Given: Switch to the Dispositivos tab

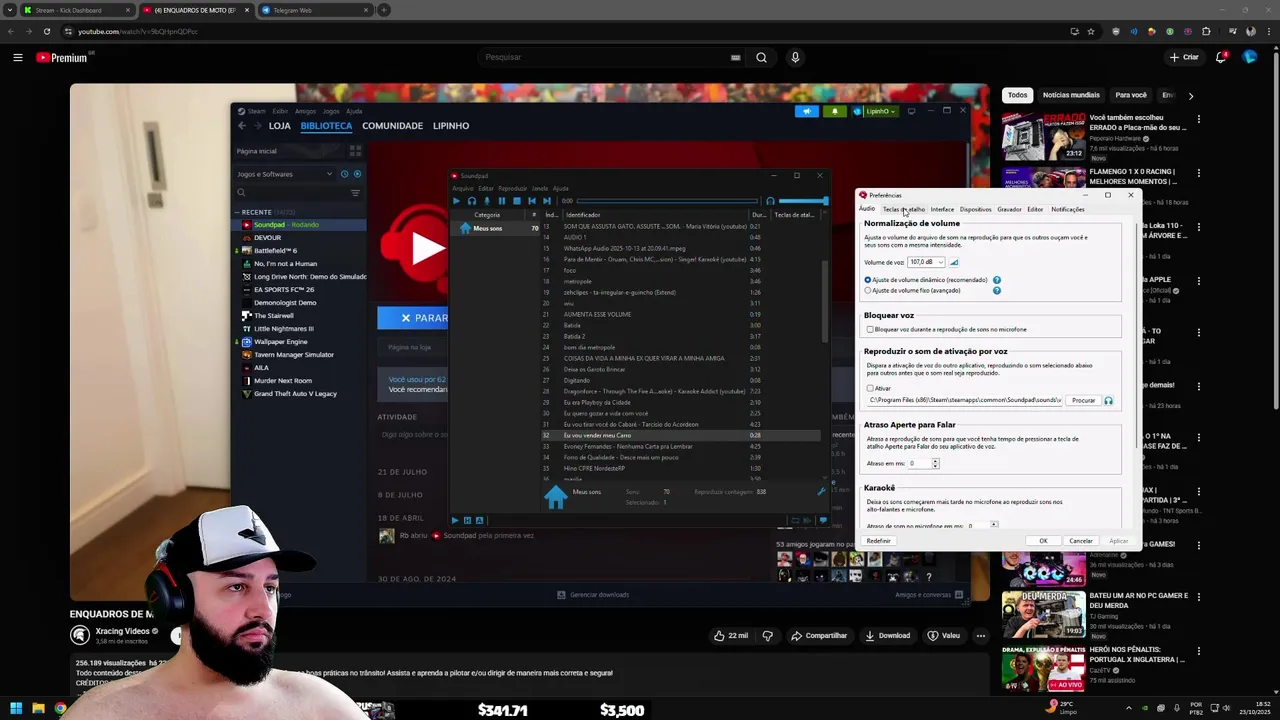Looking at the screenshot, I should (975, 209).
